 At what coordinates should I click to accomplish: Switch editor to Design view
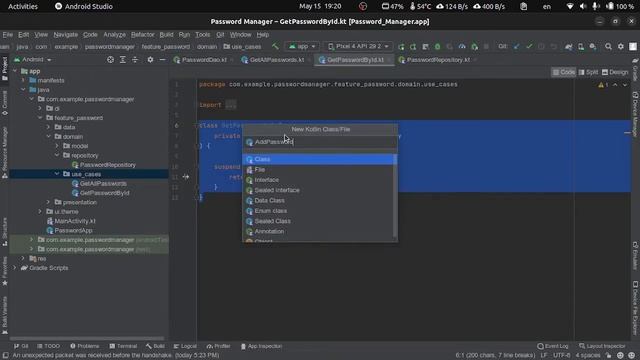pos(615,72)
